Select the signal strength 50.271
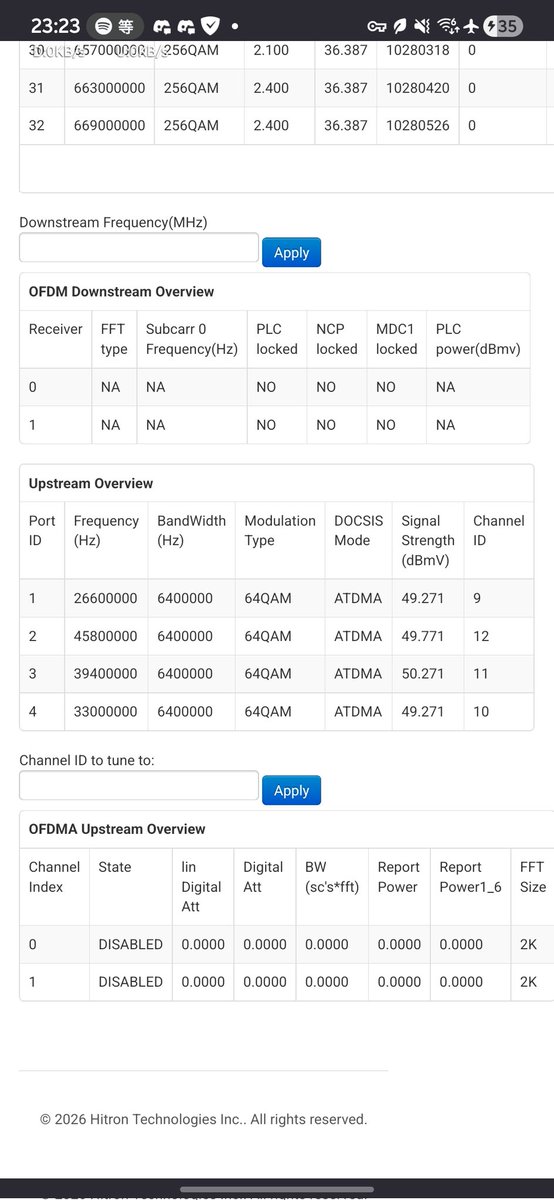This screenshot has height=1200, width=554. click(423, 674)
